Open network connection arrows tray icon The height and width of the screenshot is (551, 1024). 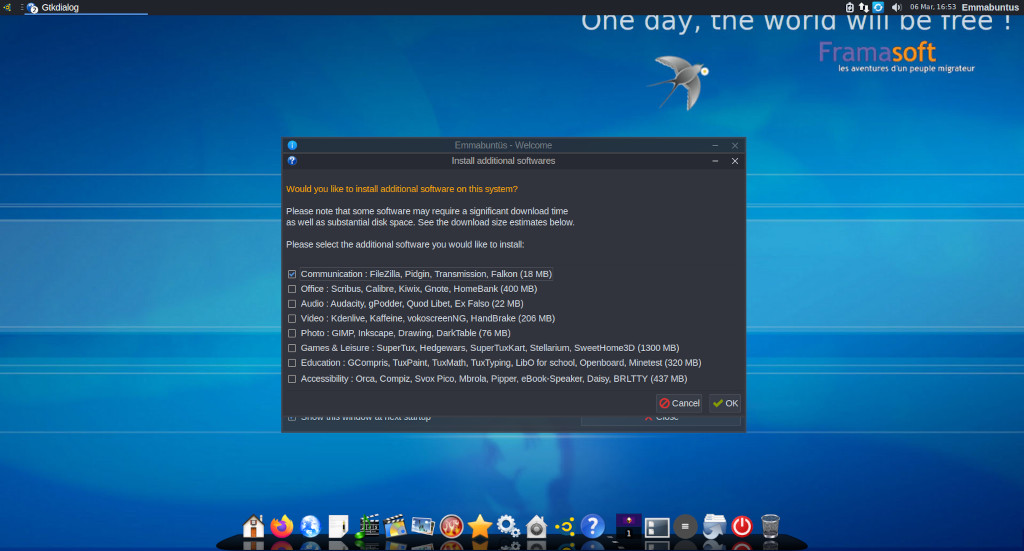pos(864,7)
